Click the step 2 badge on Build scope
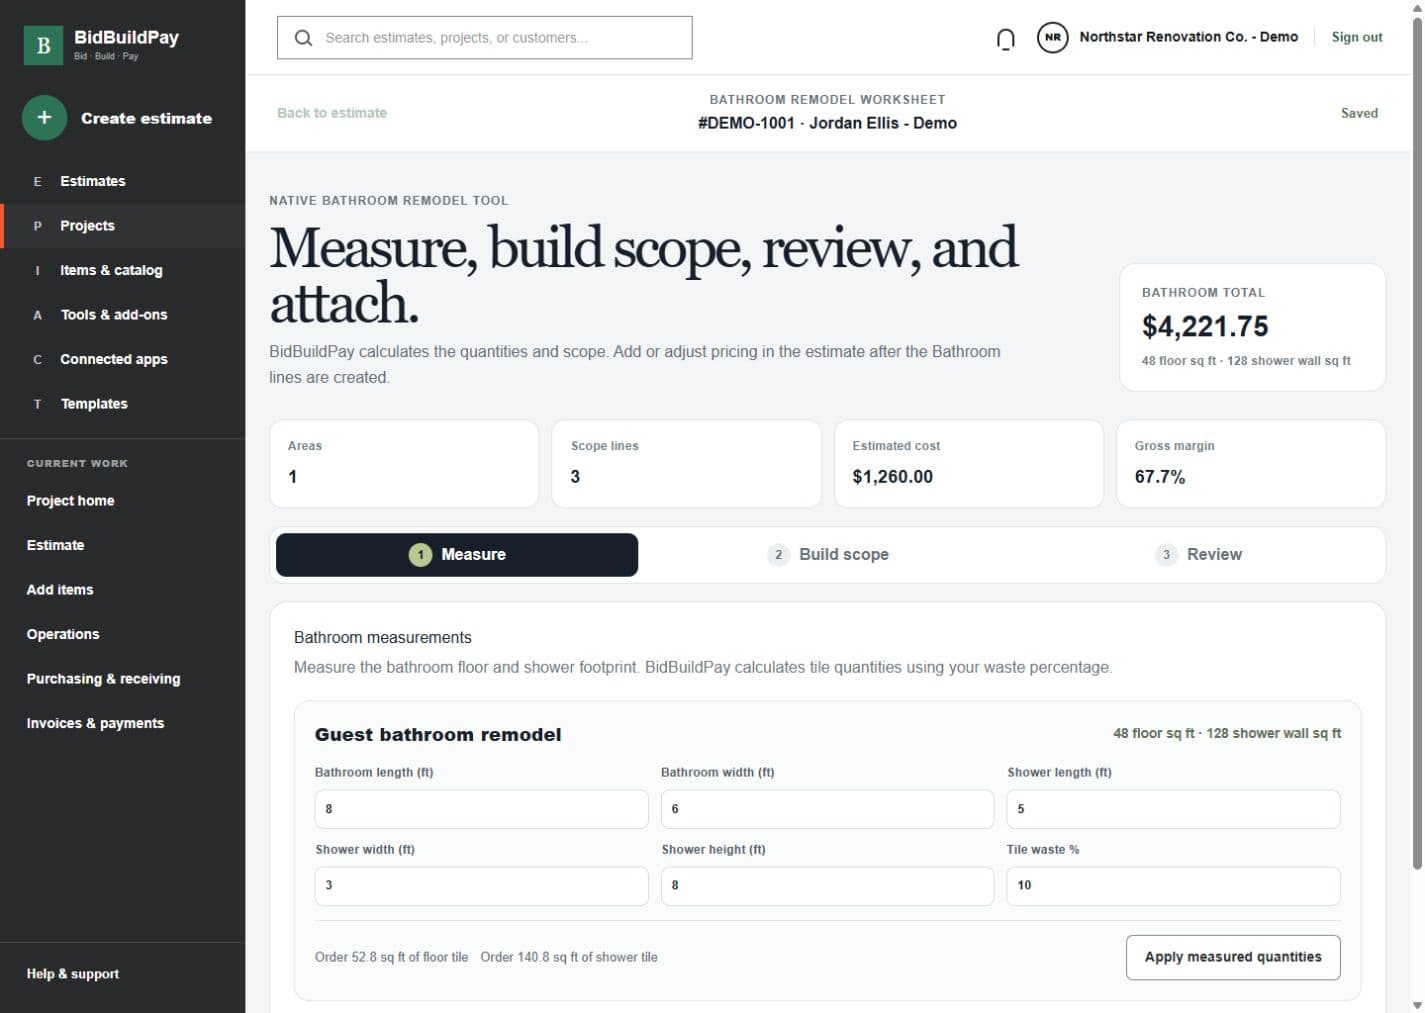The width and height of the screenshot is (1425, 1013). [778, 555]
